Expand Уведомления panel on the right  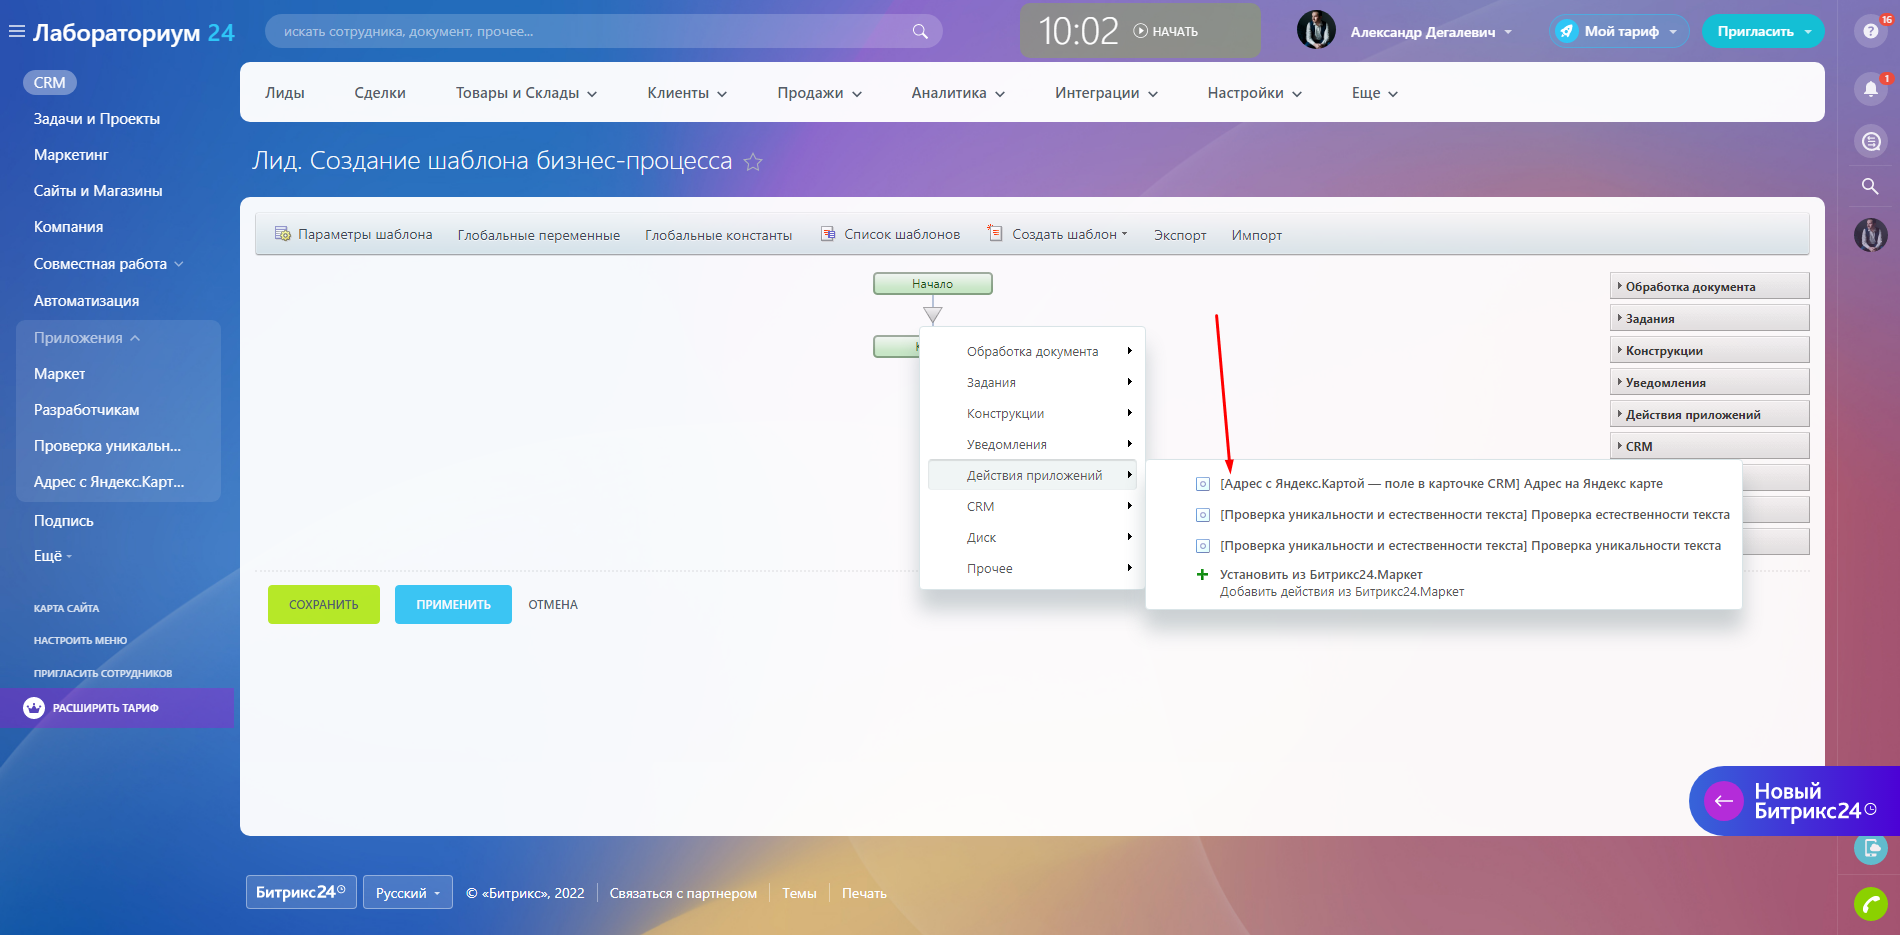[x=1710, y=382]
